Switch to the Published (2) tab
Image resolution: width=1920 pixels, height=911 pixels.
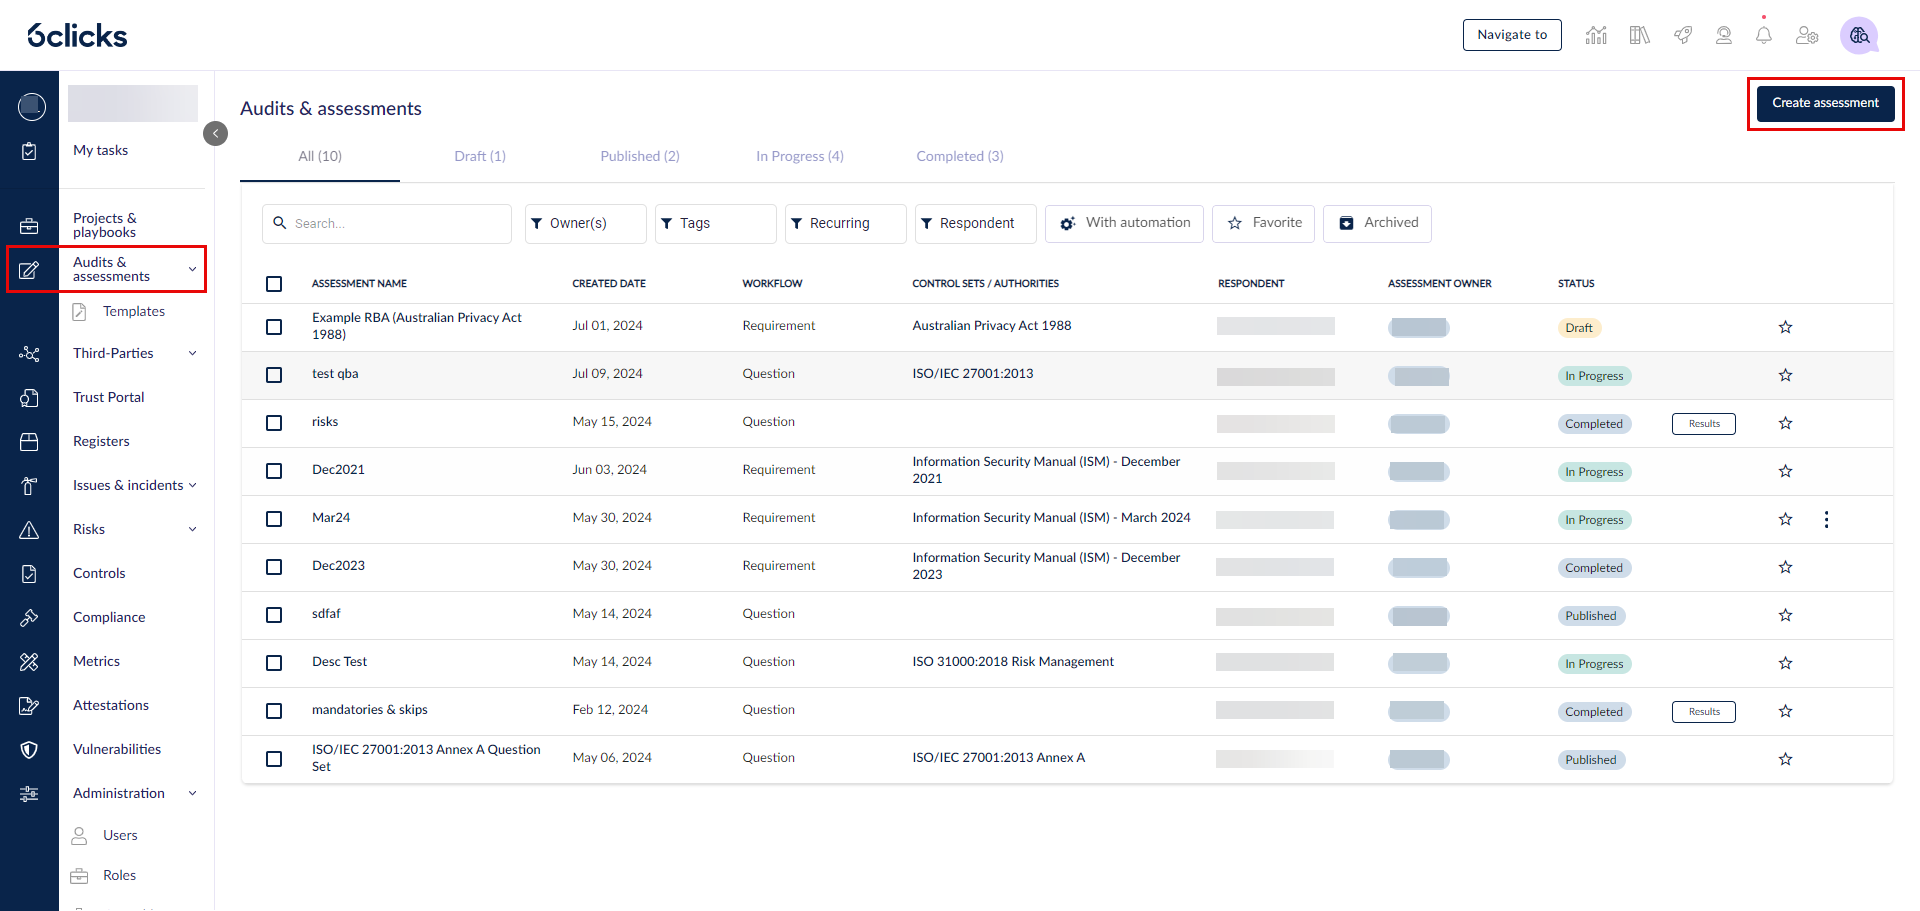click(x=640, y=156)
